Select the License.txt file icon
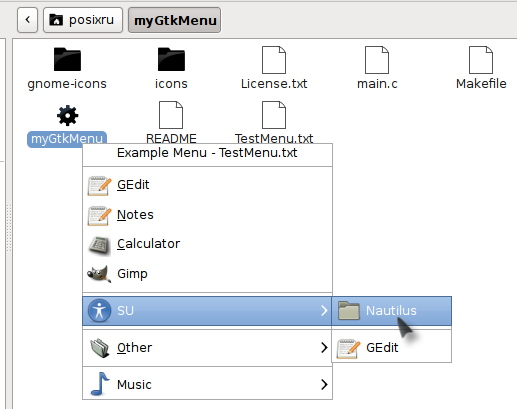The image size is (517, 409). click(274, 60)
